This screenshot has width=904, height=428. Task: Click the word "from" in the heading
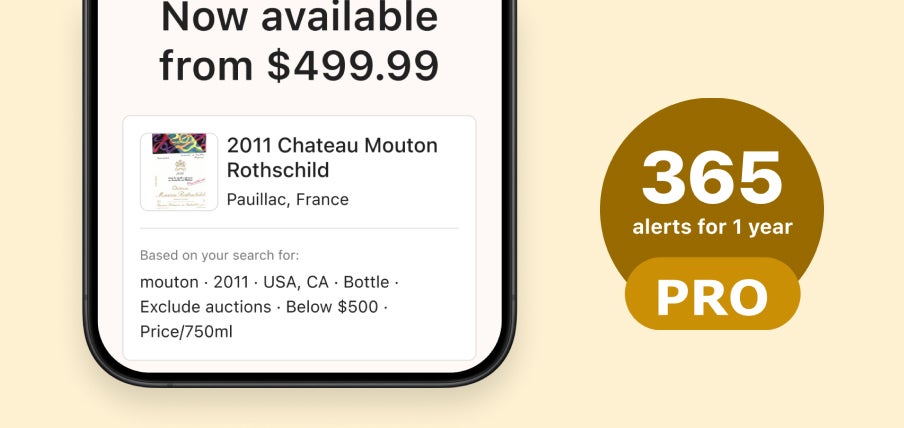206,65
